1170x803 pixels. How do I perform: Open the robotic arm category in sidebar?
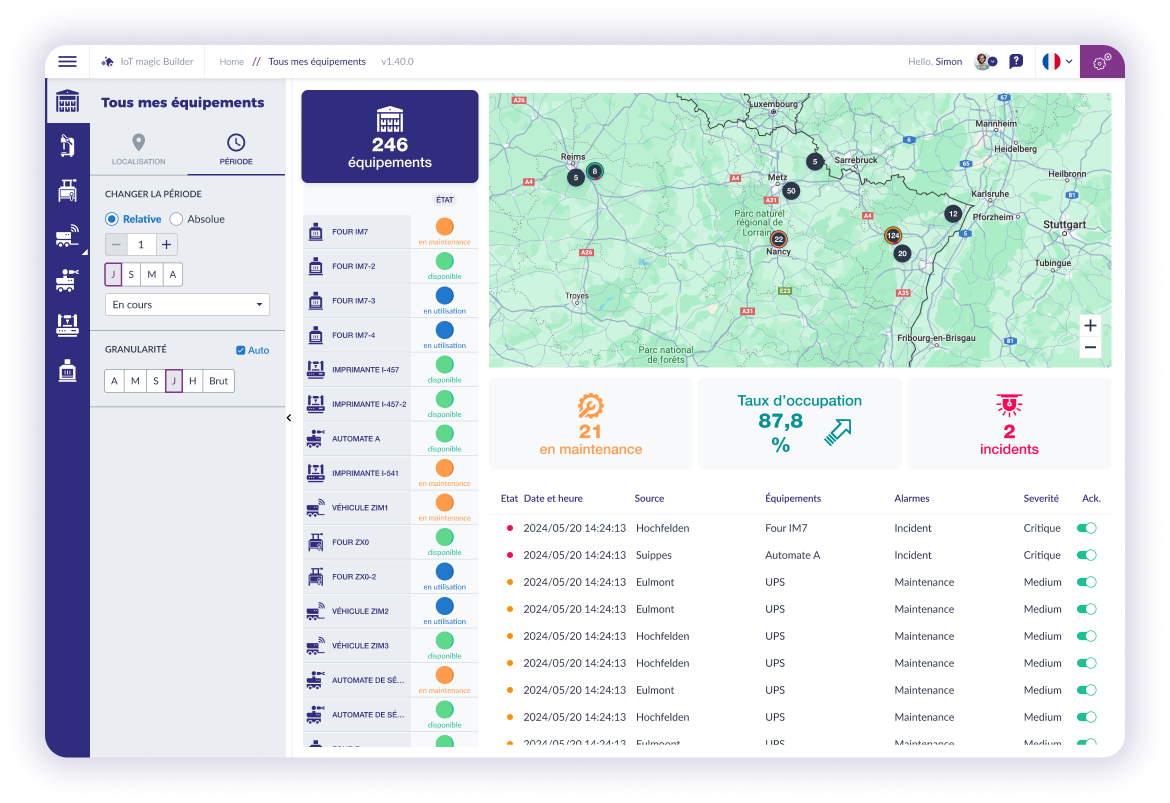point(67,146)
